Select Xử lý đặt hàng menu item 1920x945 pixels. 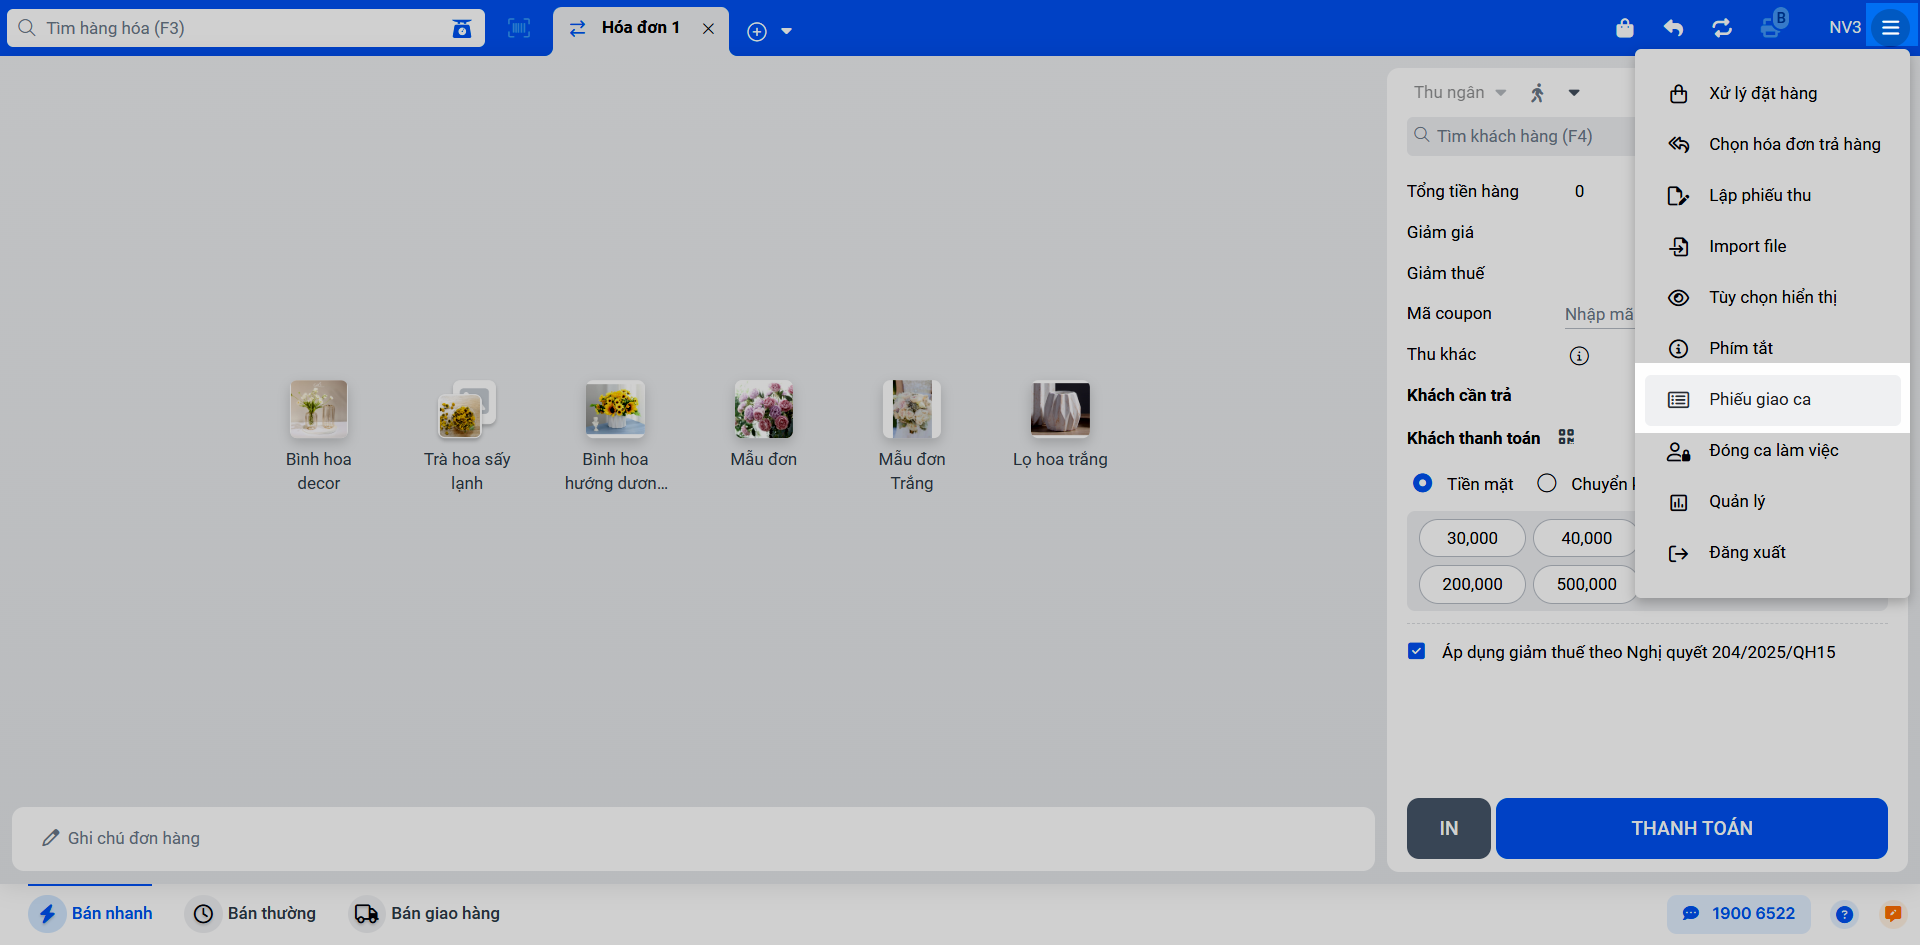coord(1773,93)
